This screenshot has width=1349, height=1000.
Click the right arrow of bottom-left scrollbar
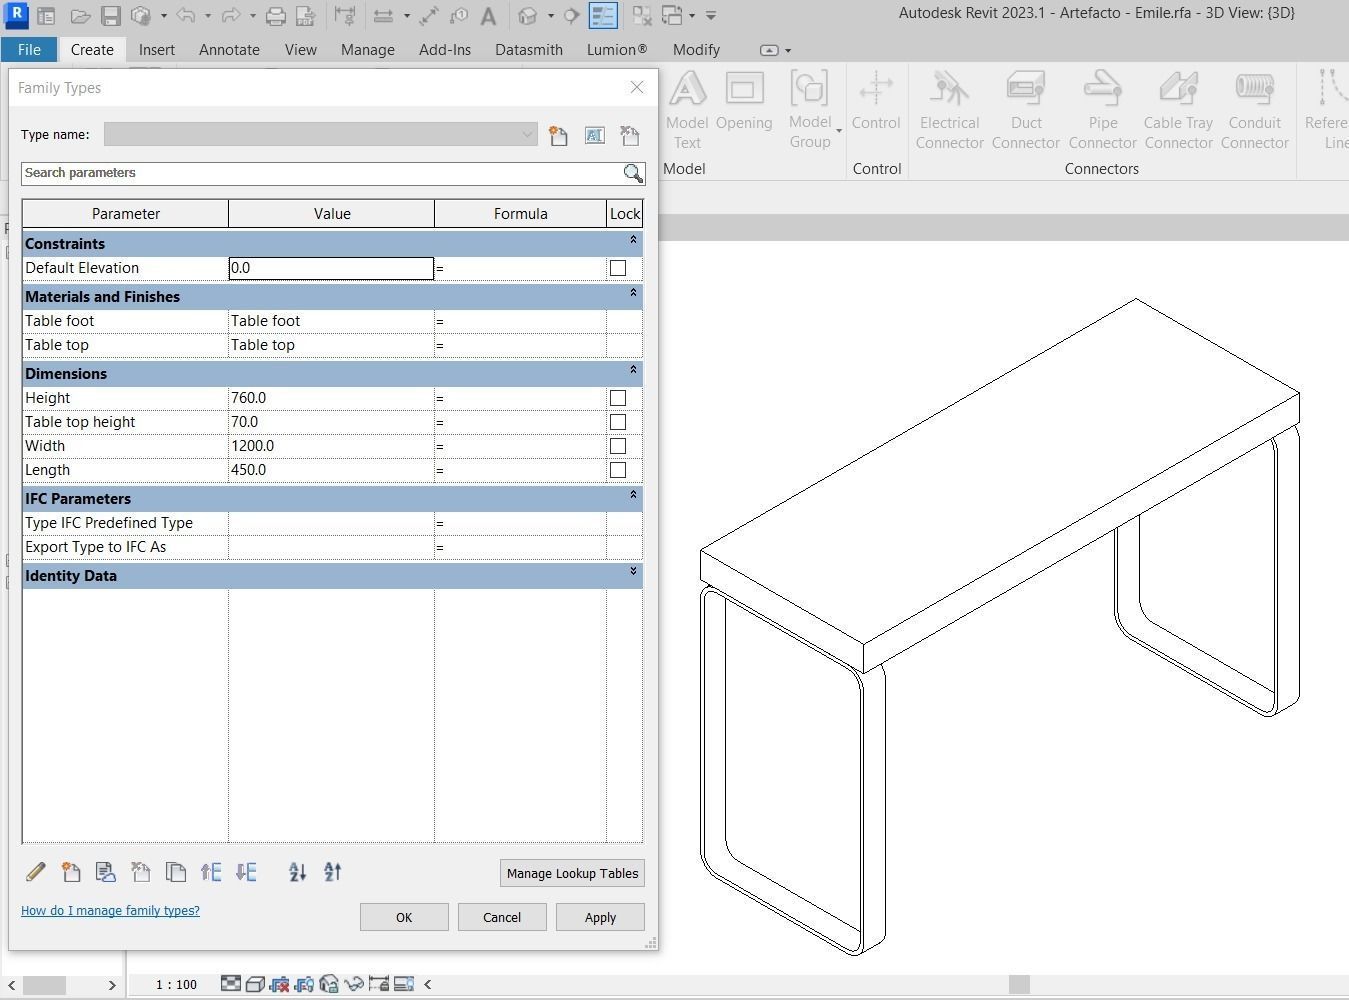112,985
